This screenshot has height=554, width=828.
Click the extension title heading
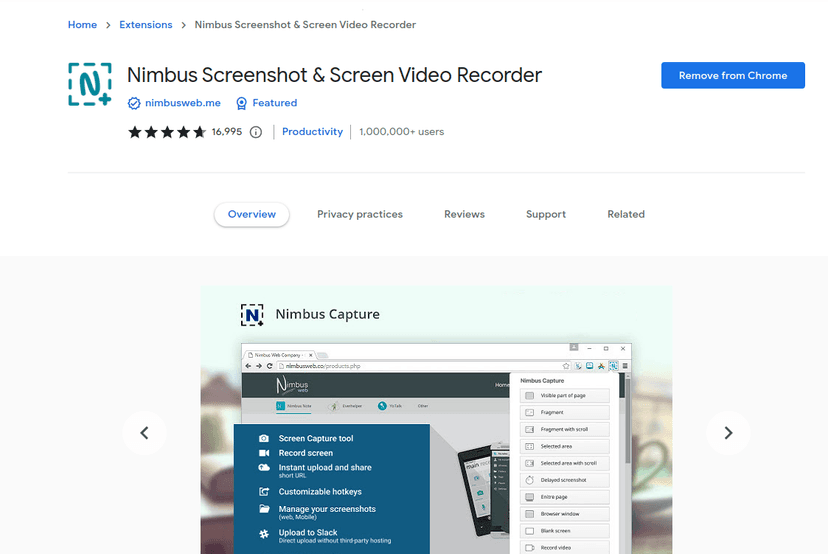[334, 75]
